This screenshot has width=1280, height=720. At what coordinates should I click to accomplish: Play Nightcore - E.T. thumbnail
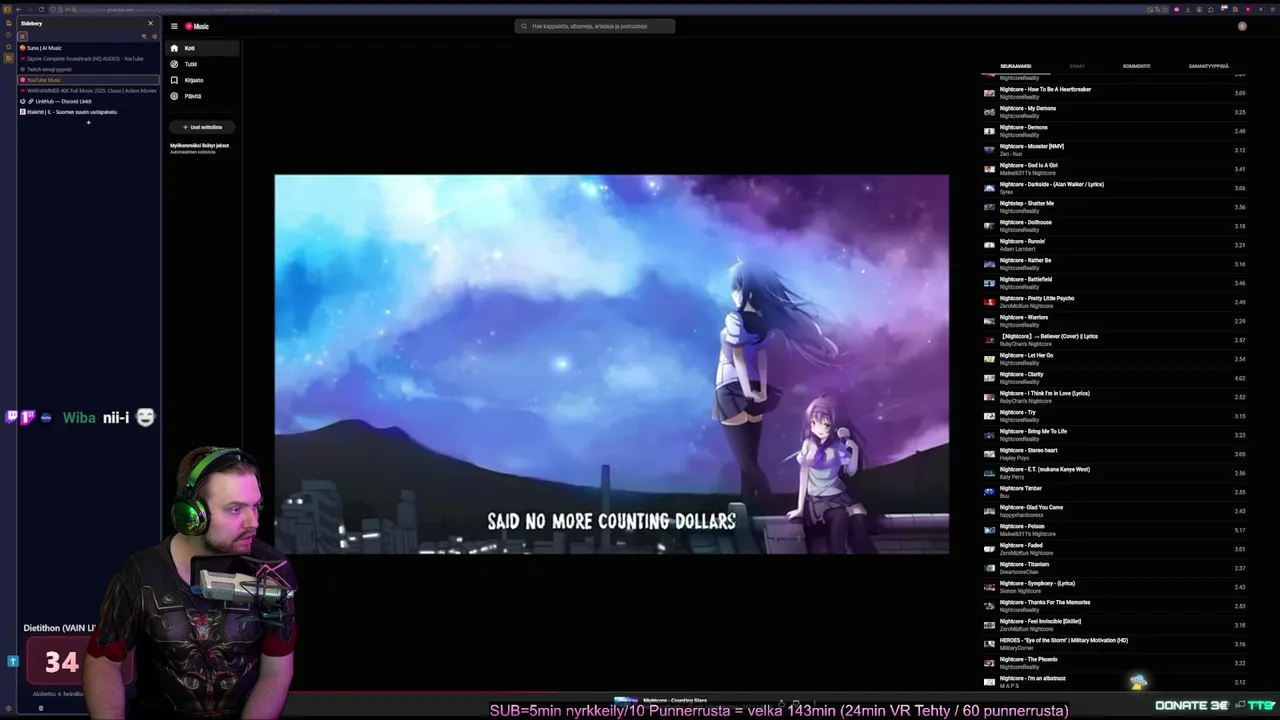(x=989, y=473)
